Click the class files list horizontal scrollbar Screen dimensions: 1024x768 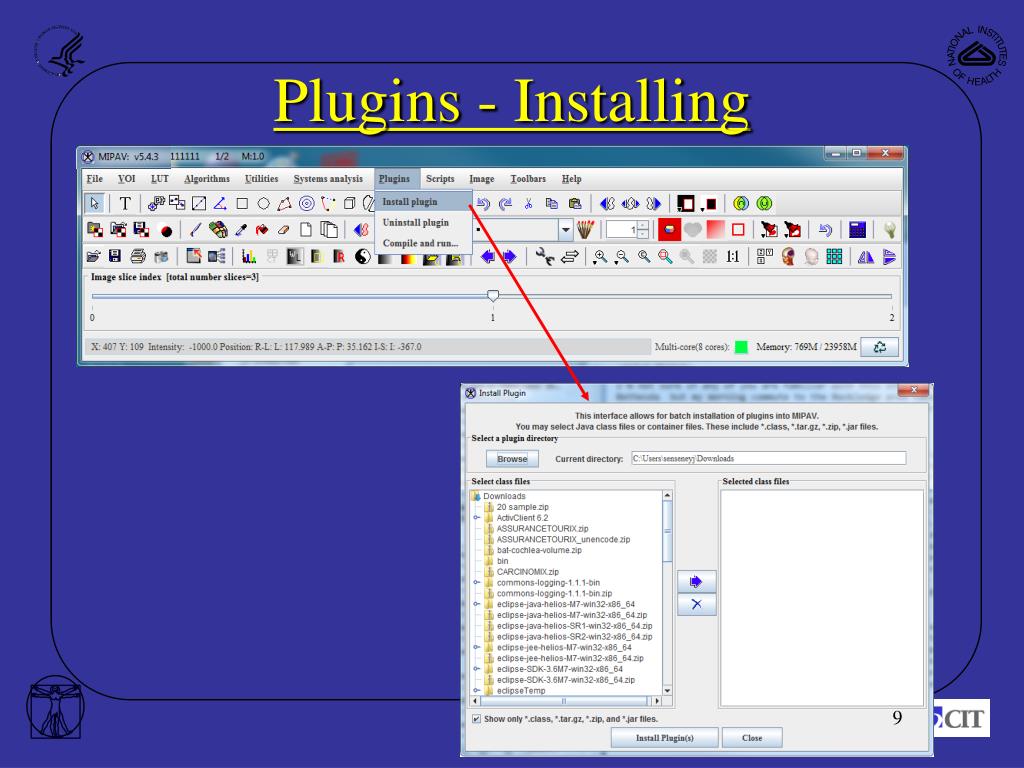point(566,701)
